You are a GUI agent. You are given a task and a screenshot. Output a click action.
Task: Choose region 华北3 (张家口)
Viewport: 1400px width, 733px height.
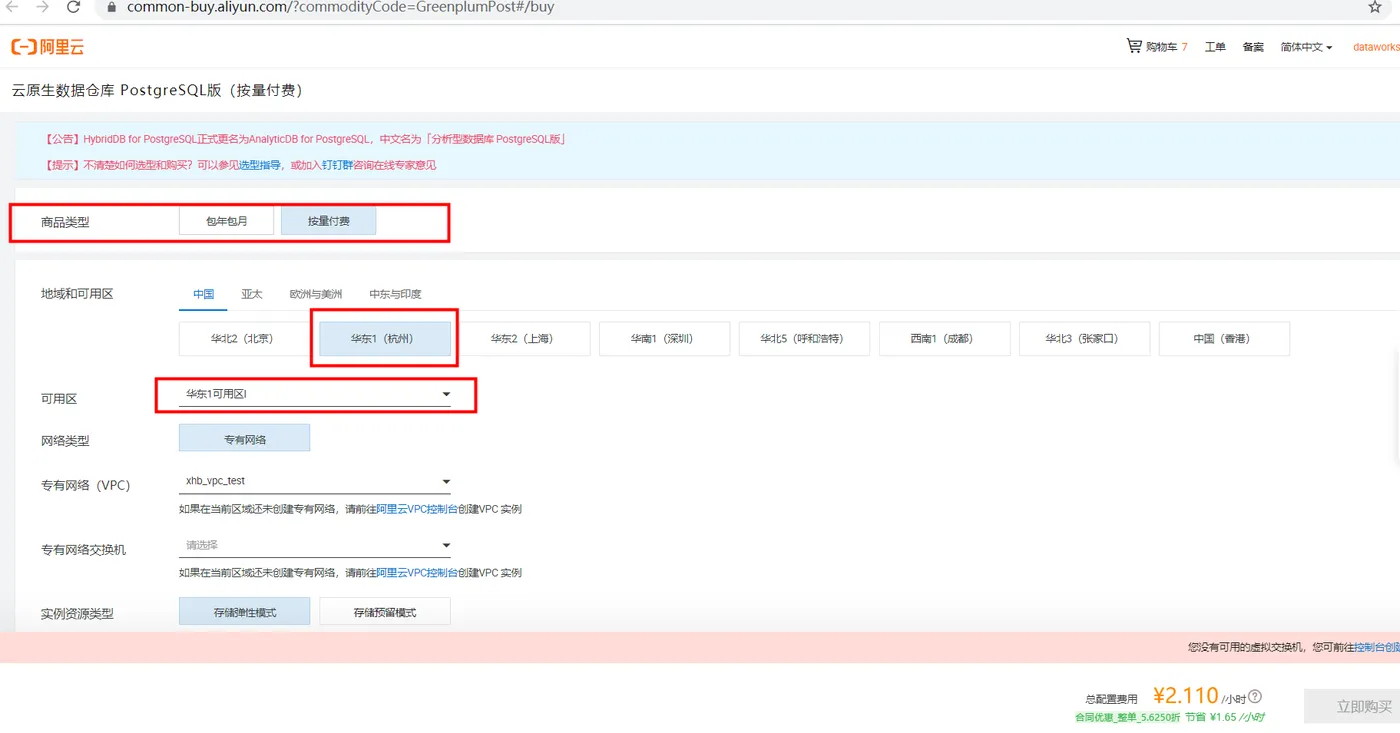[1084, 339]
